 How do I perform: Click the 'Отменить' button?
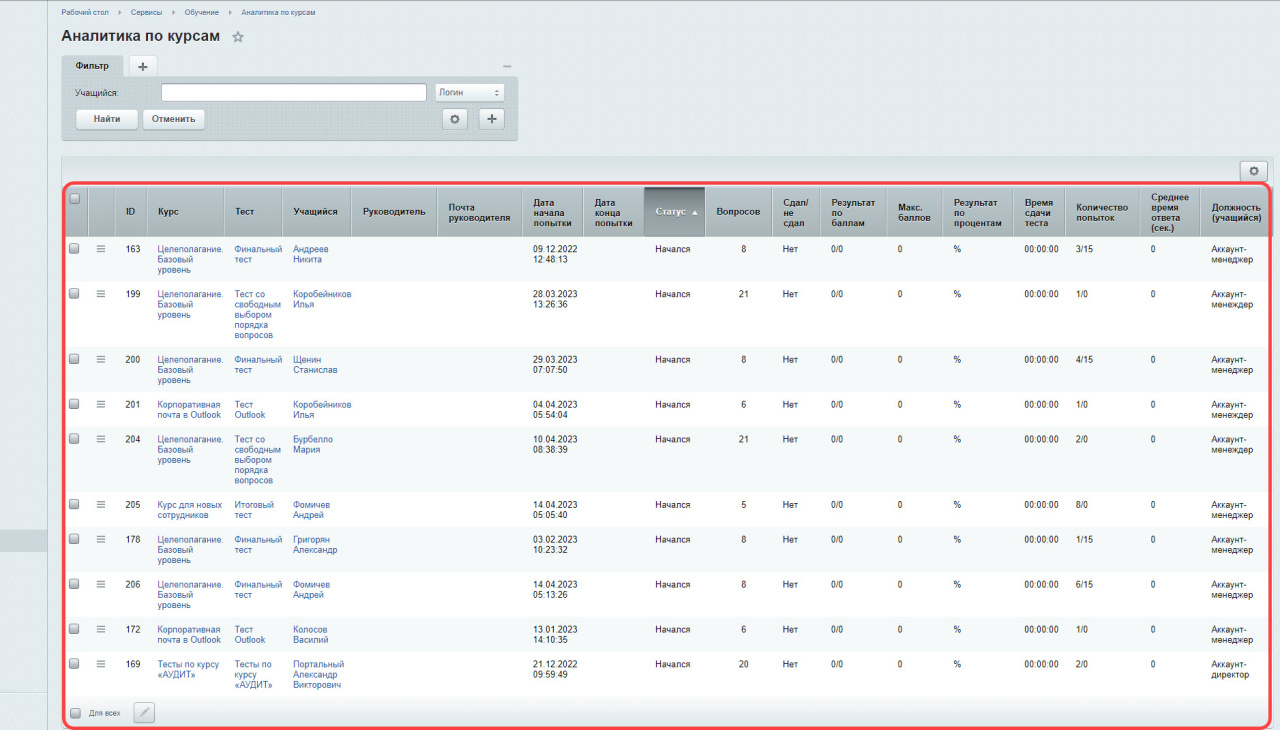[174, 119]
